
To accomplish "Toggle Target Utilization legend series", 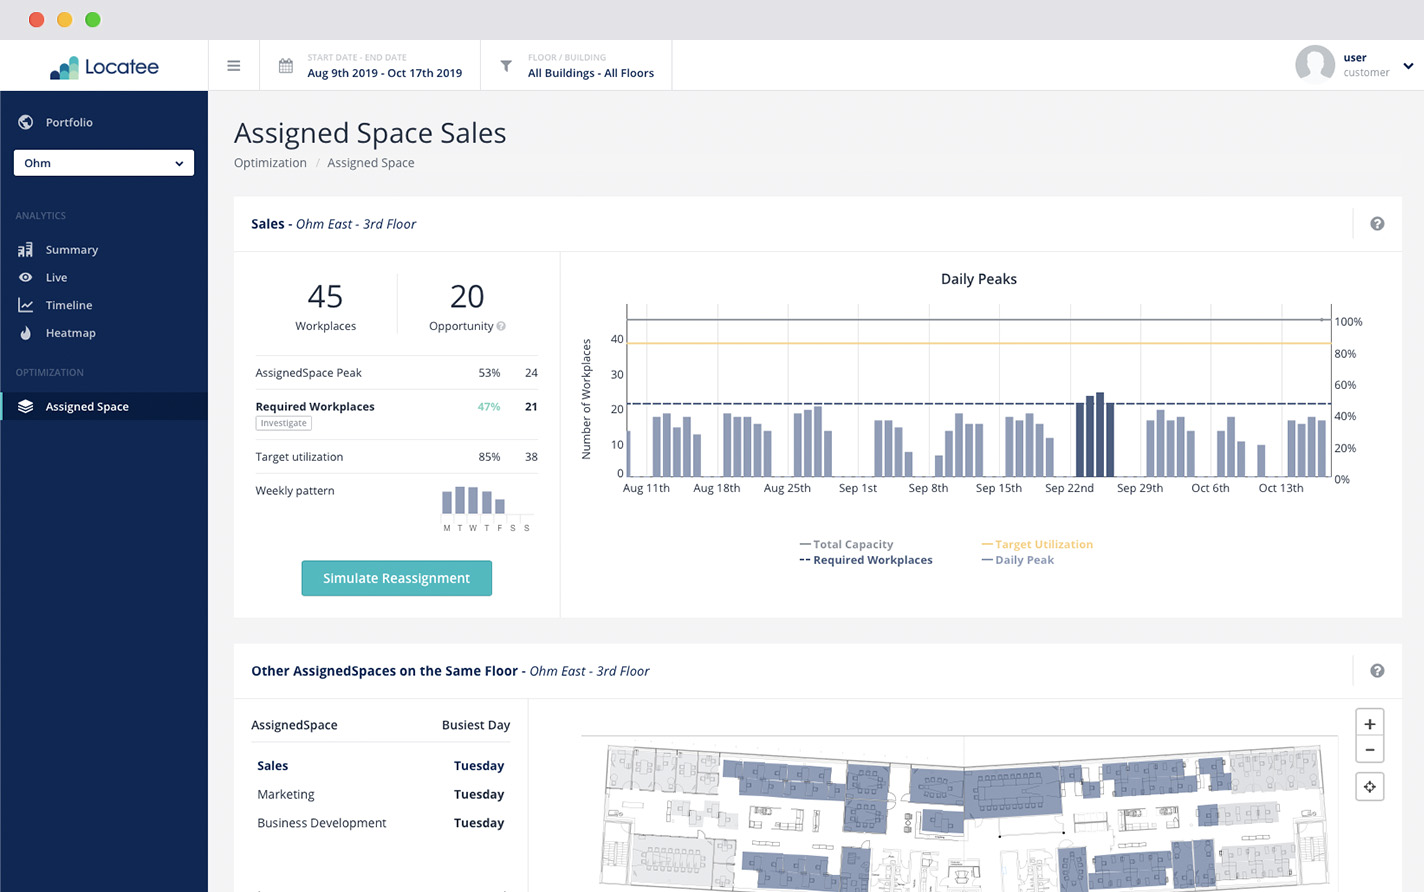I will (1037, 544).
